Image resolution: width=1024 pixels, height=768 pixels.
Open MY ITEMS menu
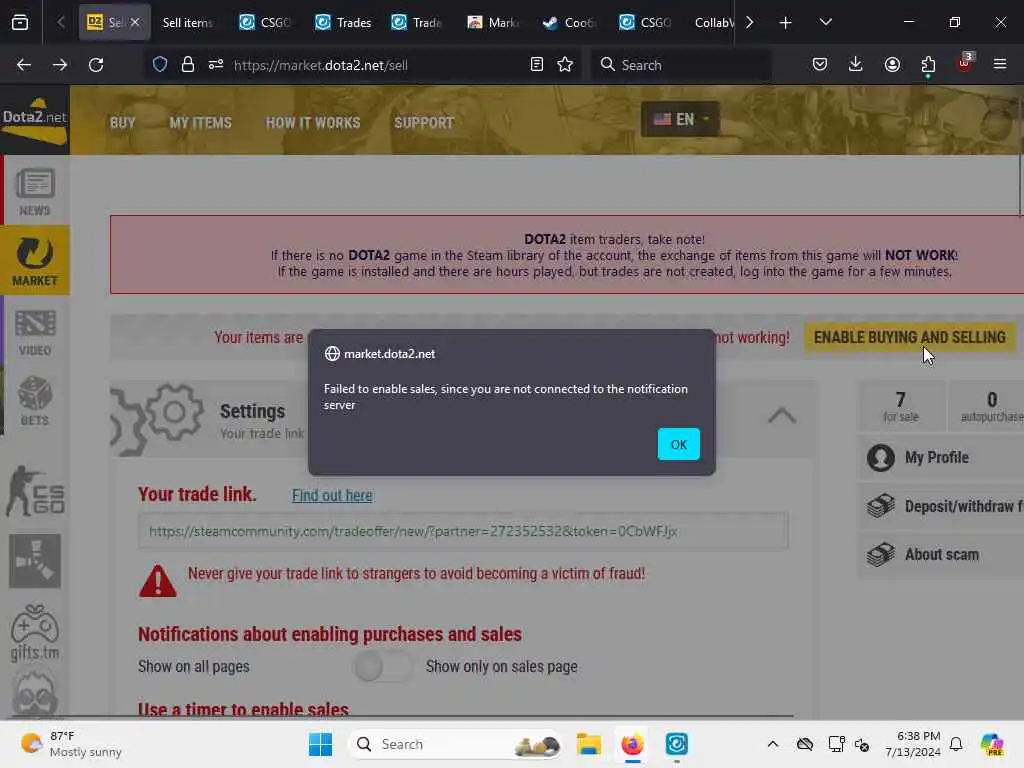pos(200,123)
